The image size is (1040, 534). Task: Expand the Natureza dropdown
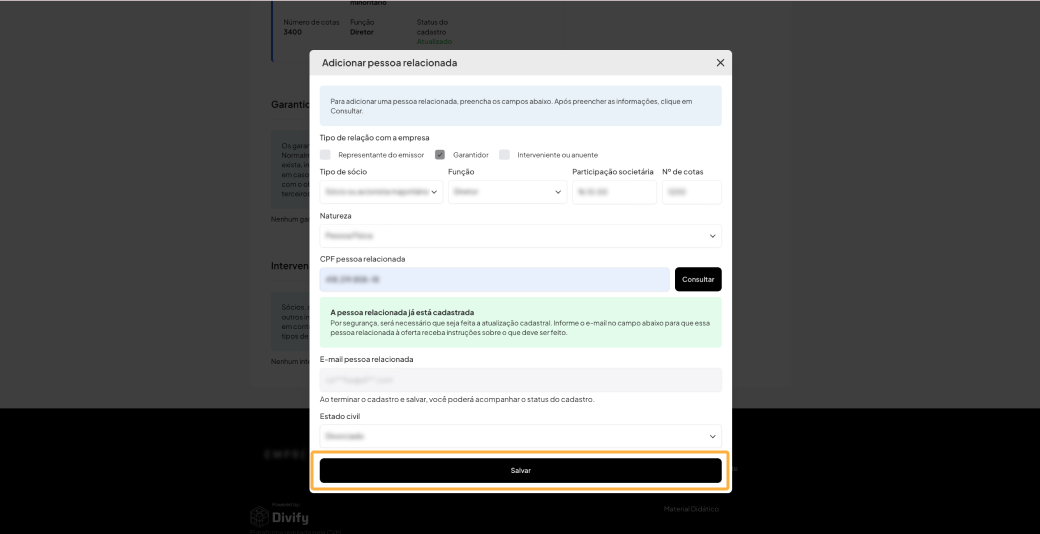coord(521,235)
